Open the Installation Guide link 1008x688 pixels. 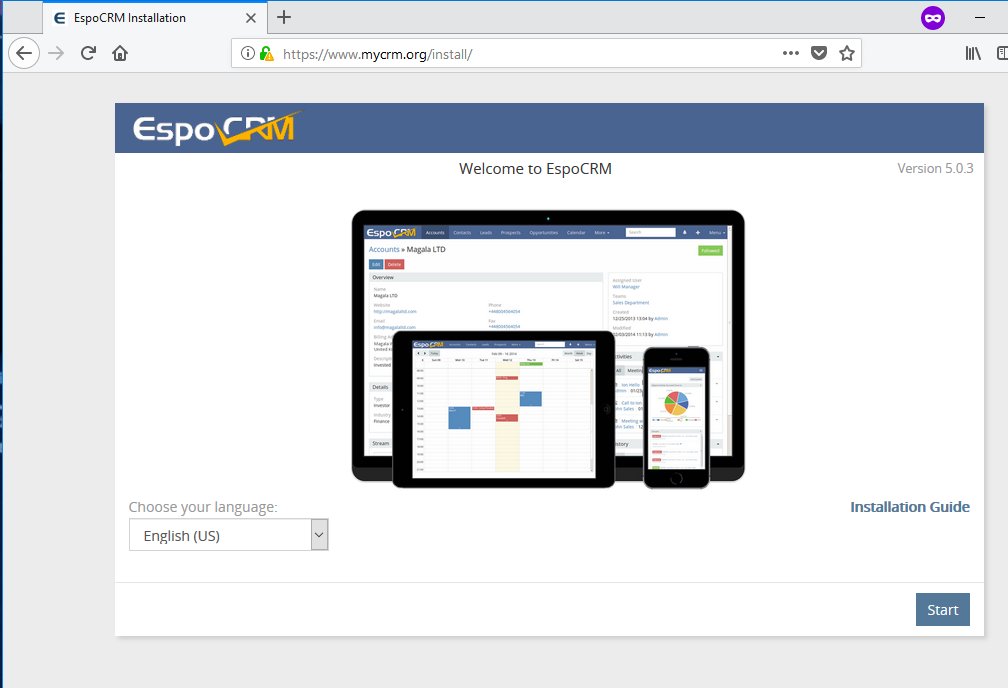(x=910, y=507)
